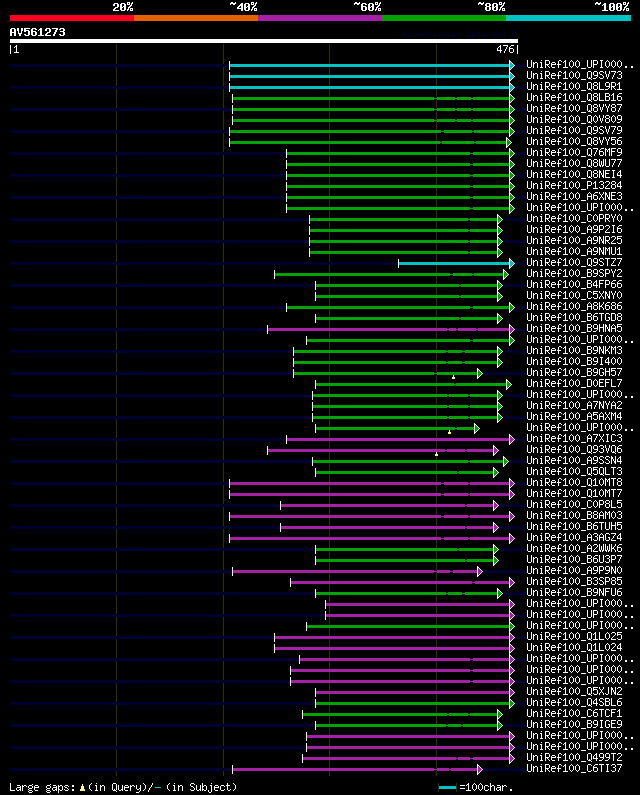Viewport: 640px width, 795px height.
Task: Select hit label UniRef100_Q499T2
Action: coord(574,757)
